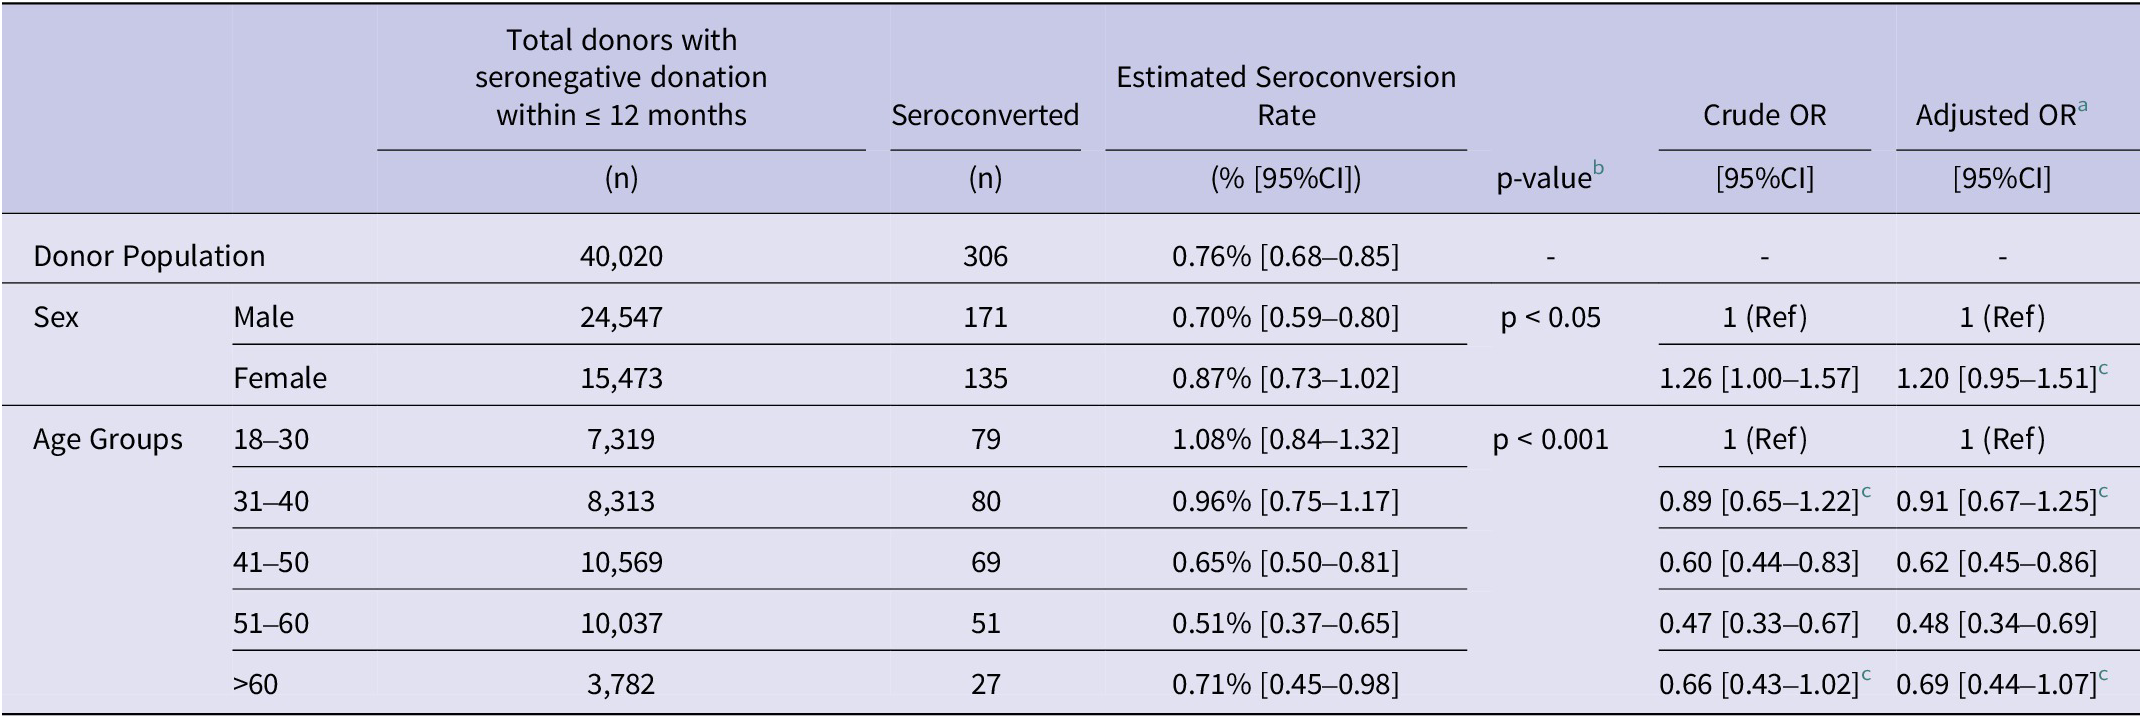The width and height of the screenshot is (2142, 718).
Task: Open footnote 'c' on 31–40 crude OR
Action: [x=1866, y=493]
